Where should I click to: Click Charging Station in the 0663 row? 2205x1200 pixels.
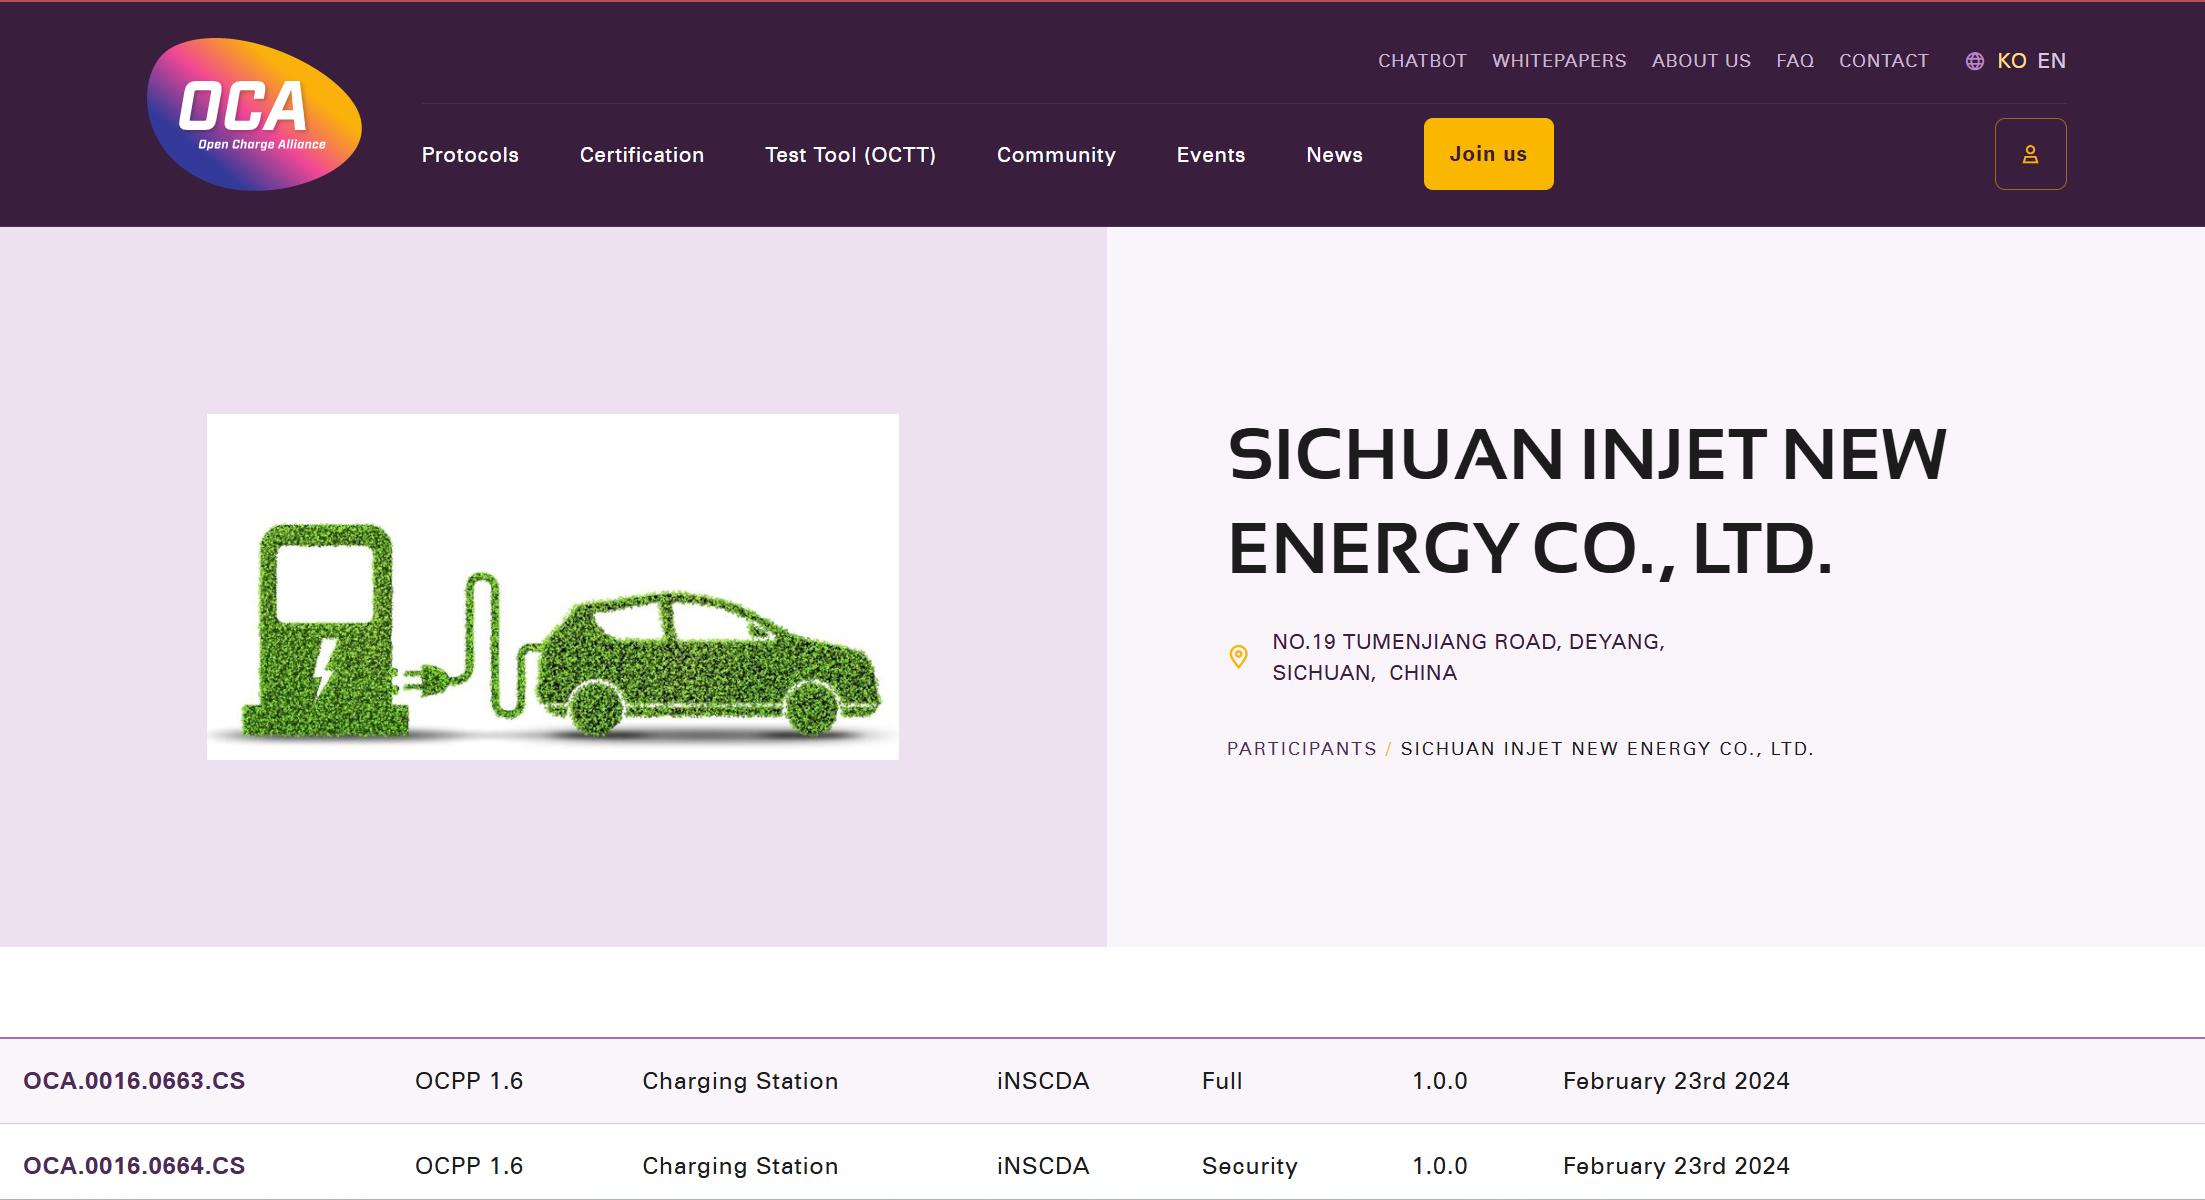[x=740, y=1081]
